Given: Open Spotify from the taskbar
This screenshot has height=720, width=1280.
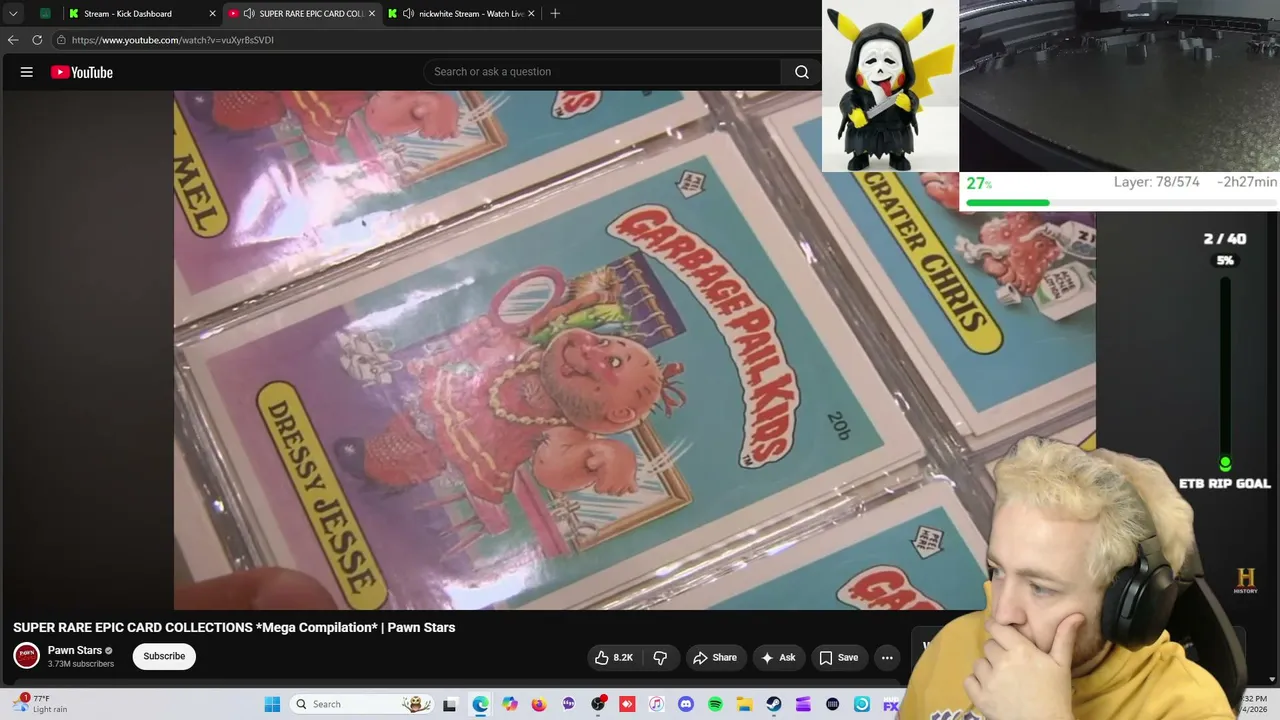Looking at the screenshot, I should 715,704.
